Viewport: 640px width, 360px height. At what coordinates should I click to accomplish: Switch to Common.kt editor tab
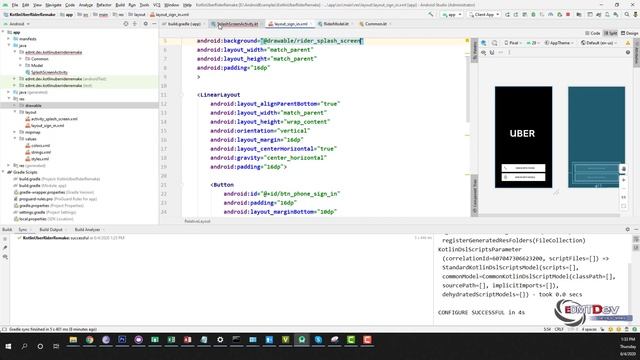[375, 24]
